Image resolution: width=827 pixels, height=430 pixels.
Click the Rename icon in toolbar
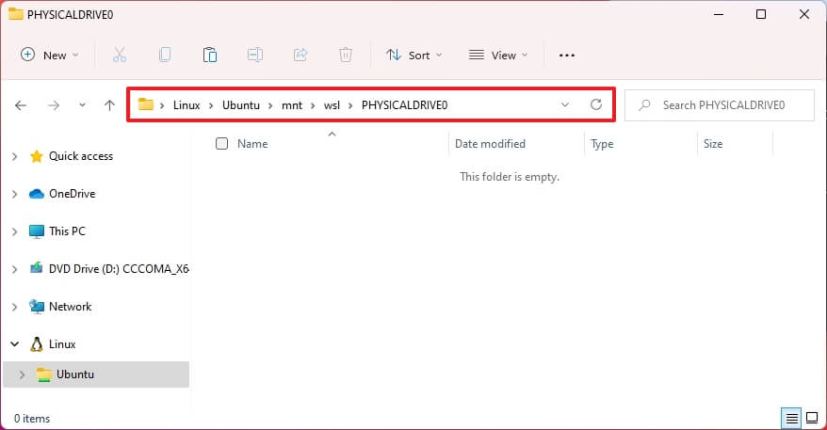click(255, 55)
